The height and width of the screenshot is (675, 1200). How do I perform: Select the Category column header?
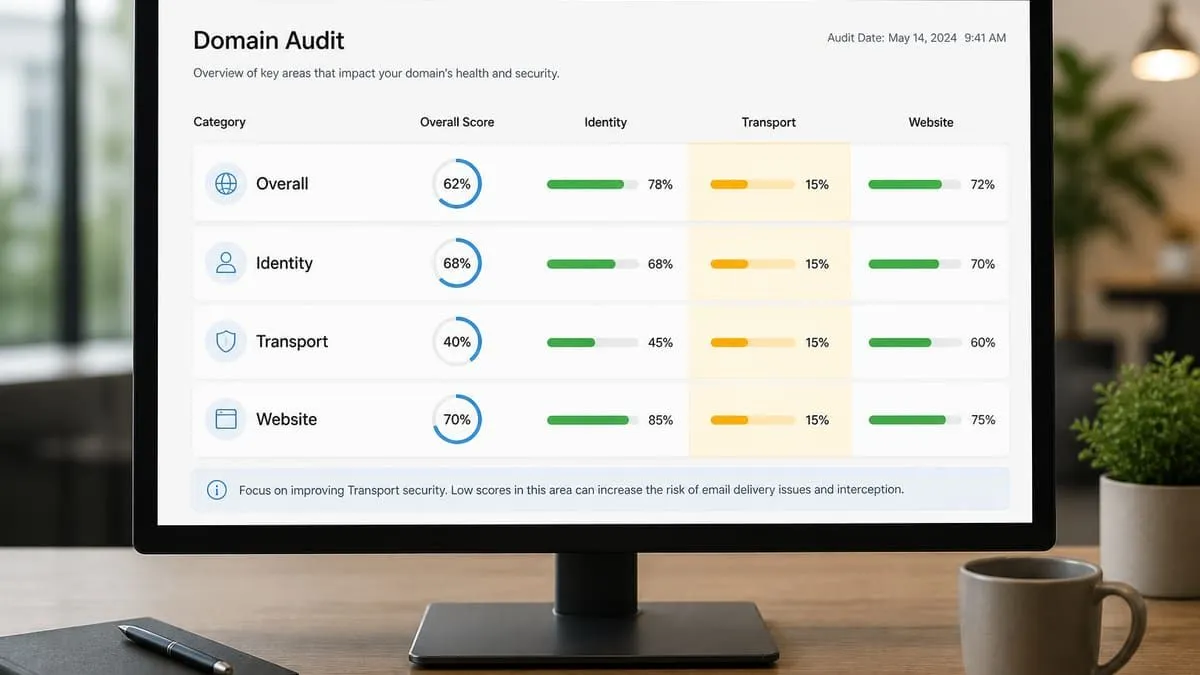(219, 122)
